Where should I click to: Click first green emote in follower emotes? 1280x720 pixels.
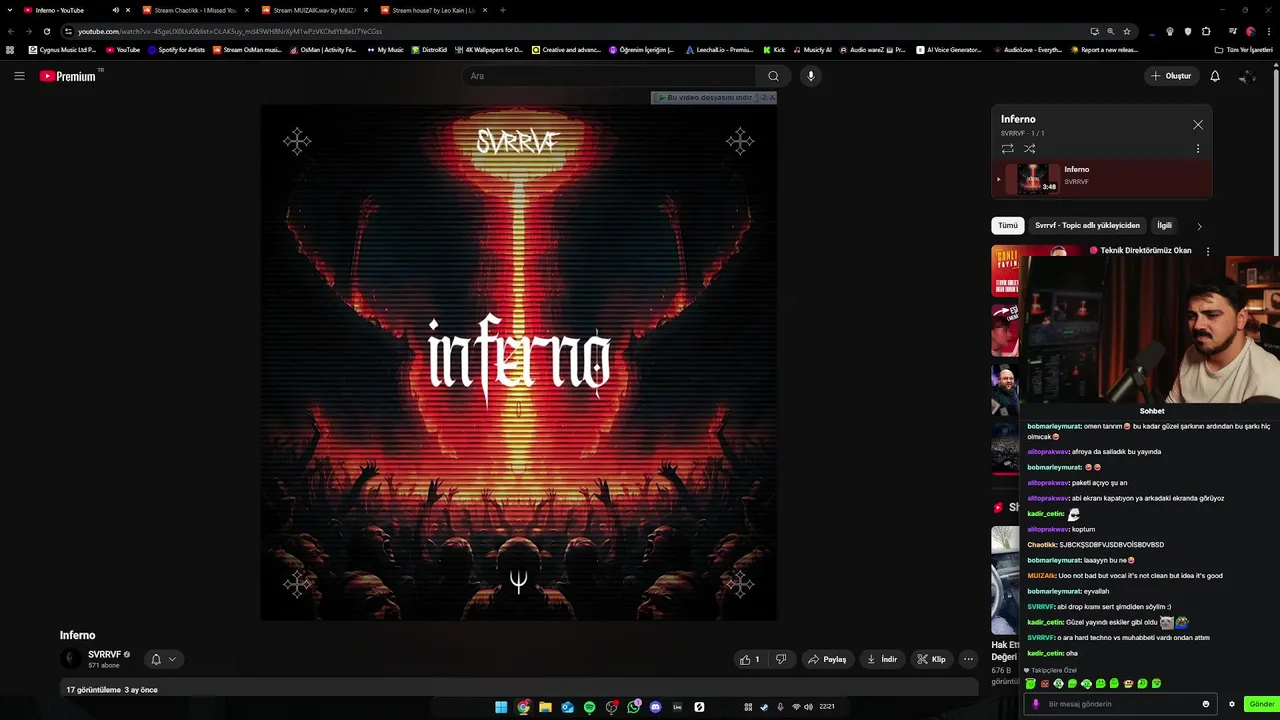(x=1031, y=684)
